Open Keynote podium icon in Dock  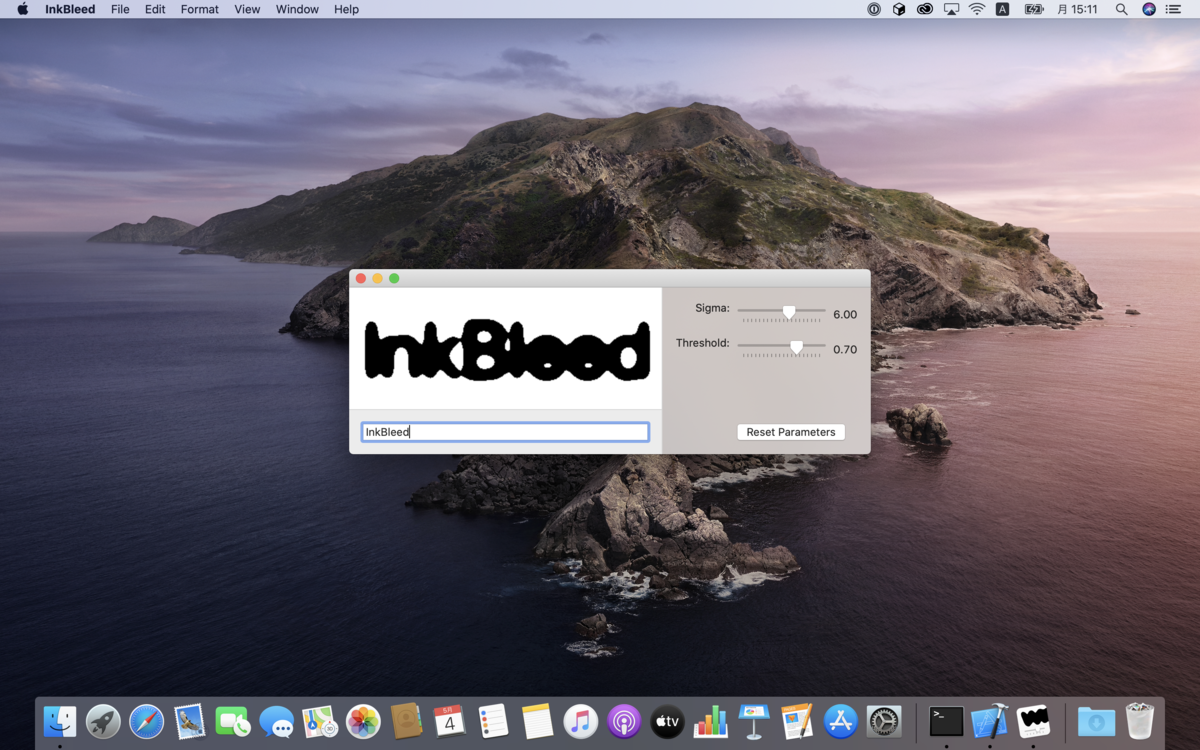754,721
